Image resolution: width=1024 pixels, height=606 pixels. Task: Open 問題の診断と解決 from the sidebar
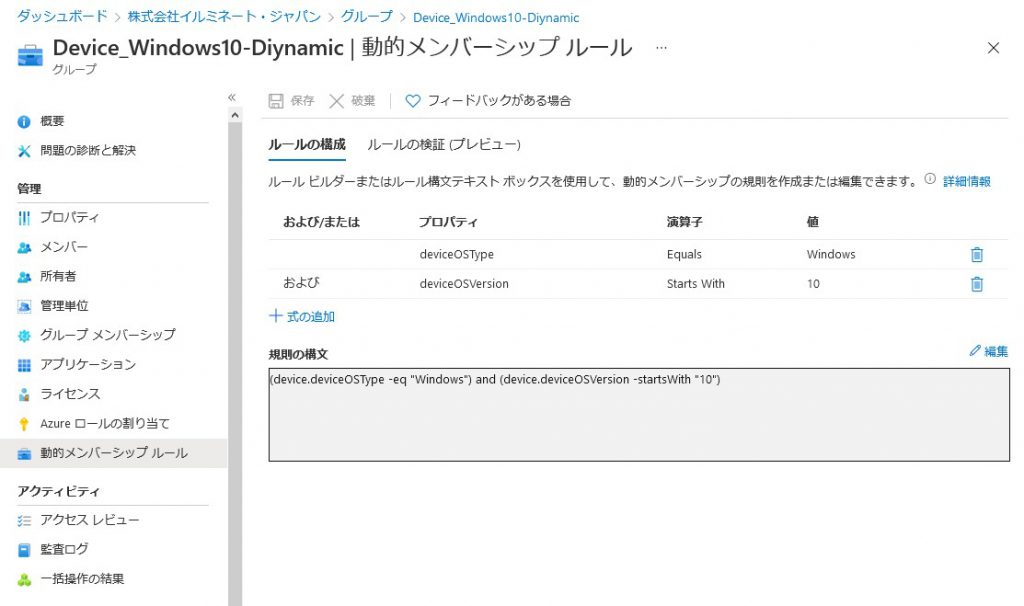coord(88,150)
